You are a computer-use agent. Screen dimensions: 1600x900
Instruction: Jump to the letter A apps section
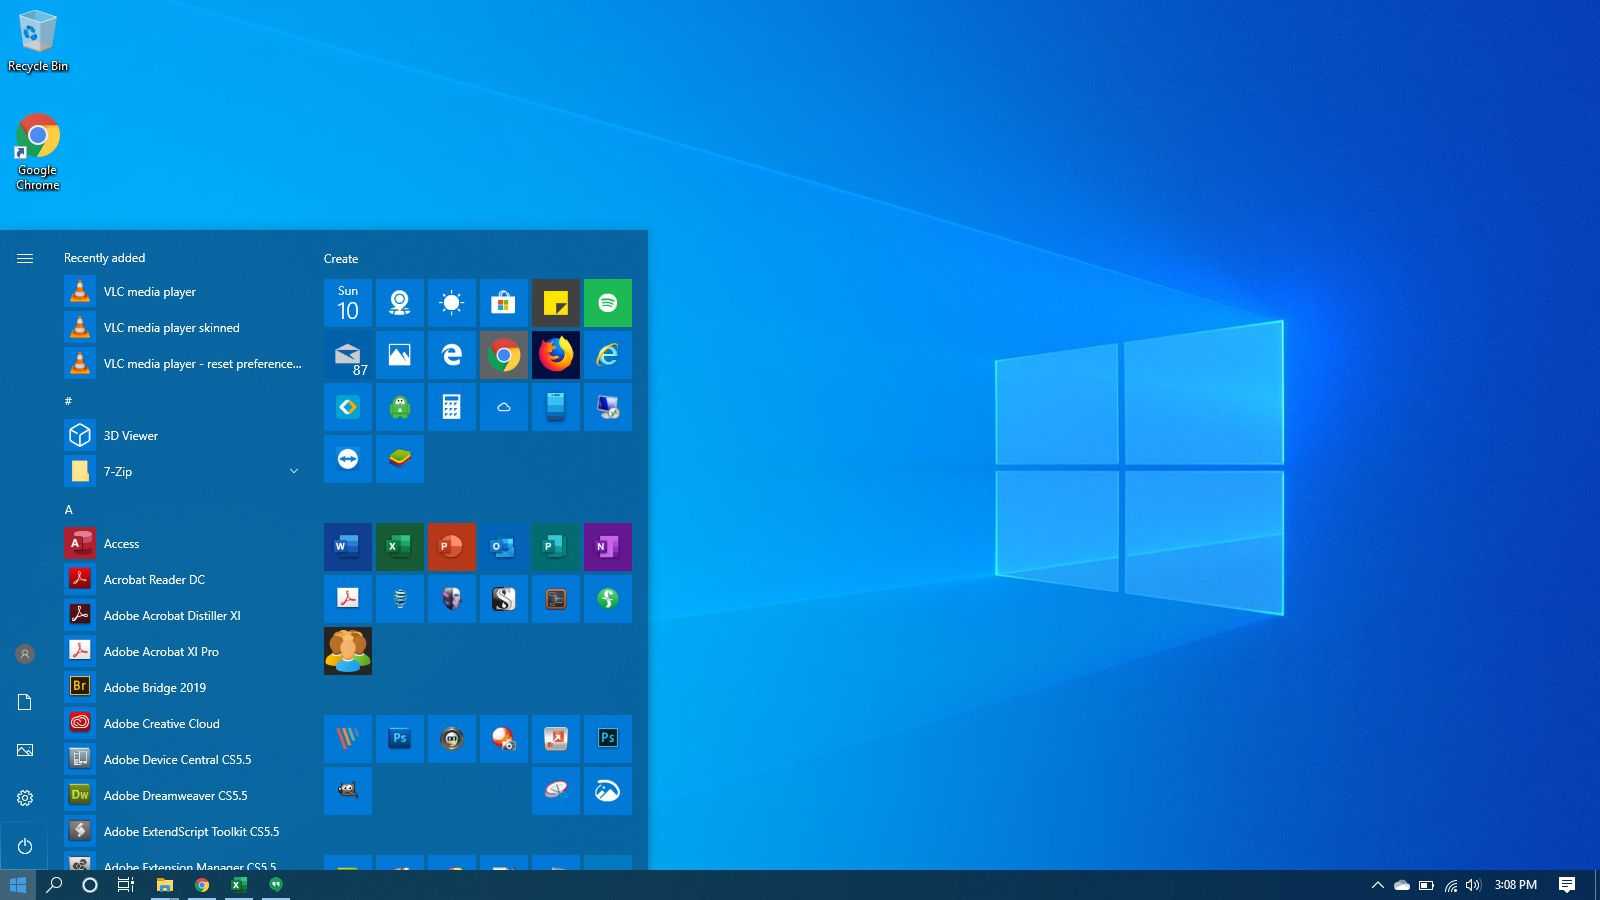click(69, 509)
